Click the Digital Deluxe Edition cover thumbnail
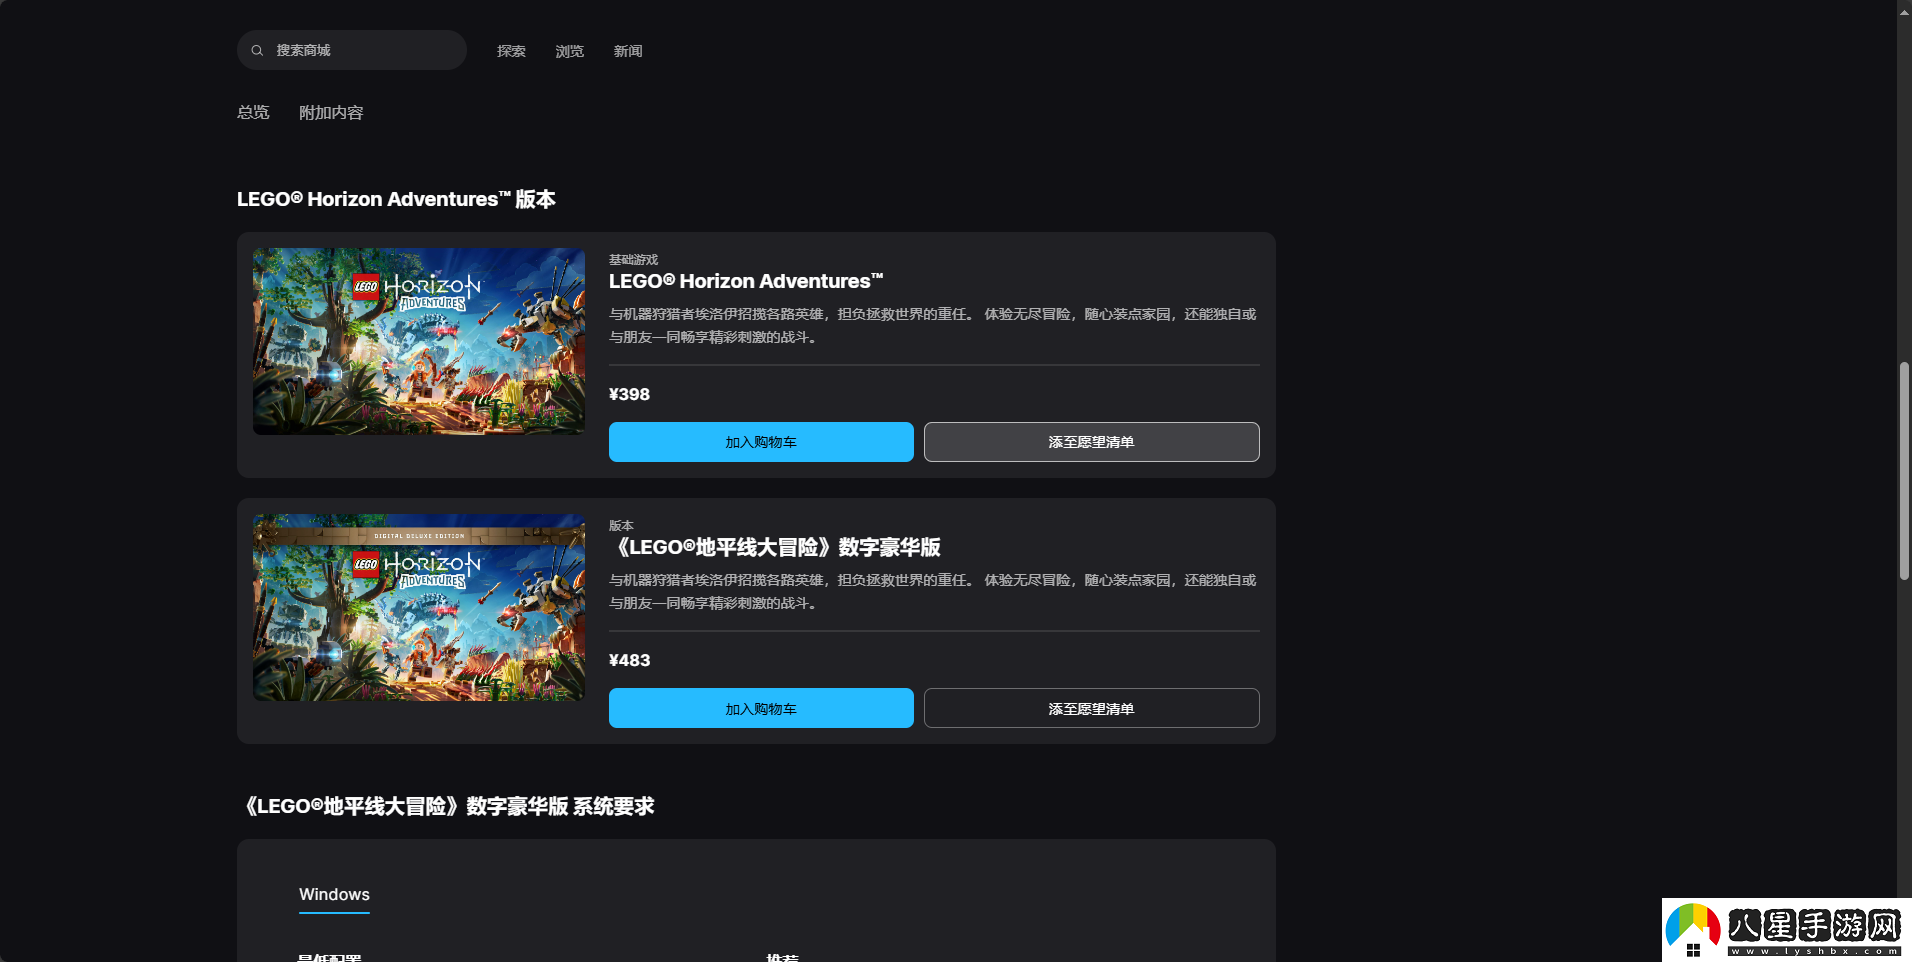Image resolution: width=1912 pixels, height=962 pixels. (418, 607)
